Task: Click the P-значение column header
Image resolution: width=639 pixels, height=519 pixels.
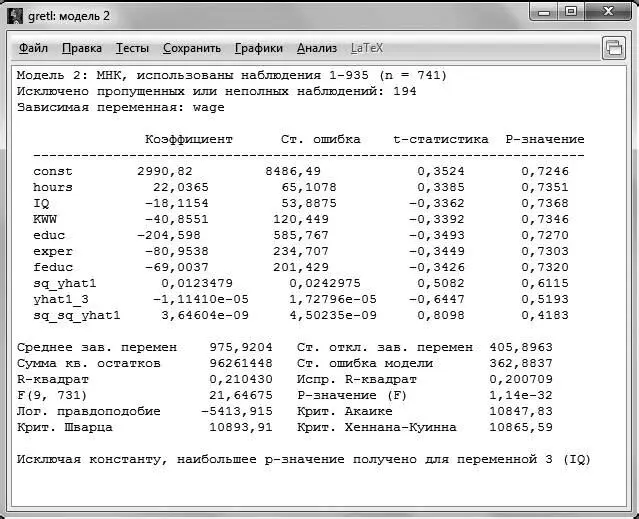Action: point(545,139)
